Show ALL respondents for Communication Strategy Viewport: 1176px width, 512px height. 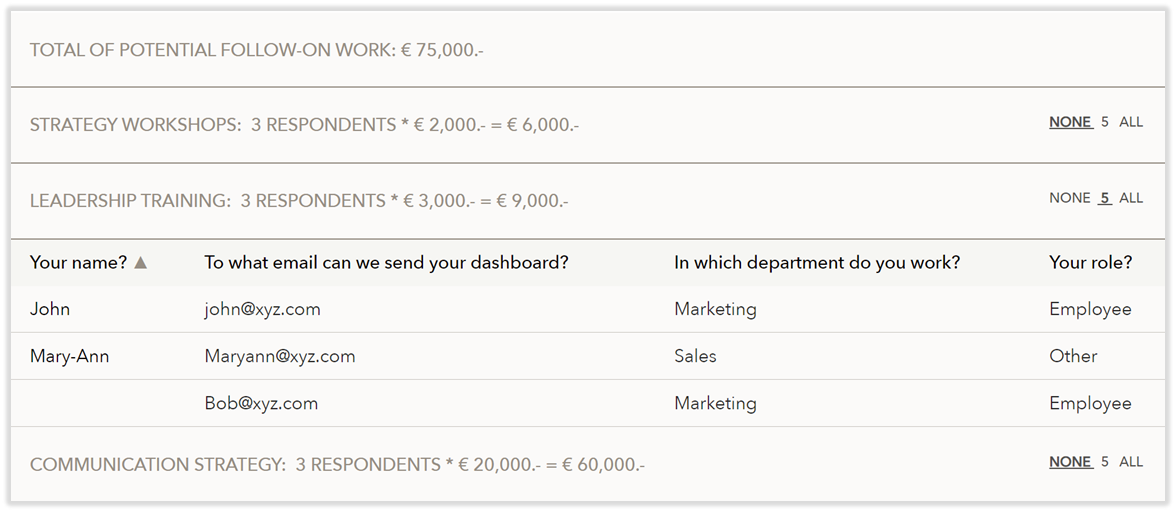[1131, 462]
